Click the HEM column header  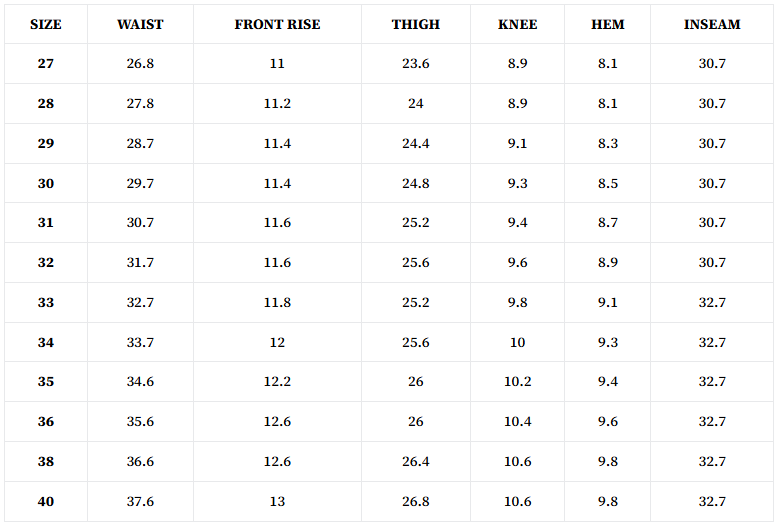click(x=607, y=24)
